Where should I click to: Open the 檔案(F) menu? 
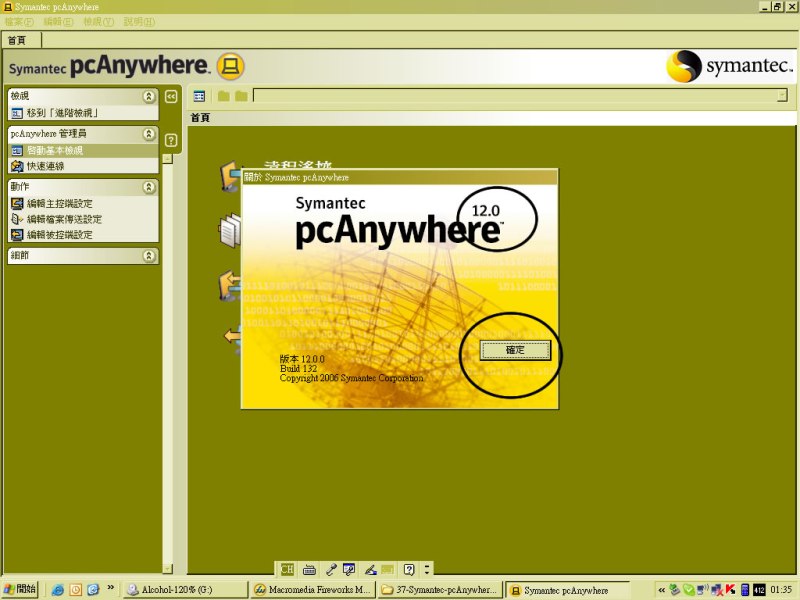click(19, 22)
